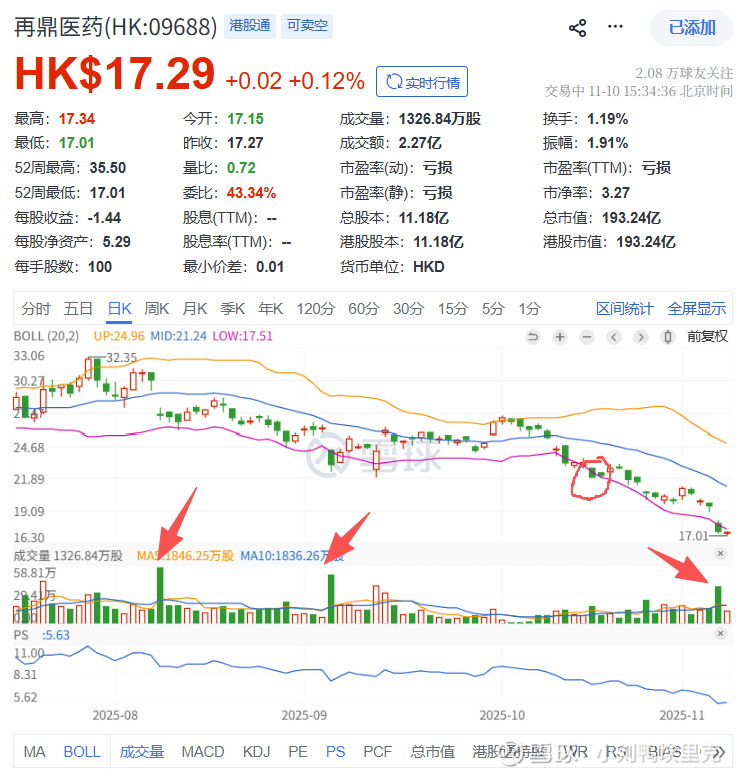
Task: Zoom in chart with plus icon
Action: [560, 337]
